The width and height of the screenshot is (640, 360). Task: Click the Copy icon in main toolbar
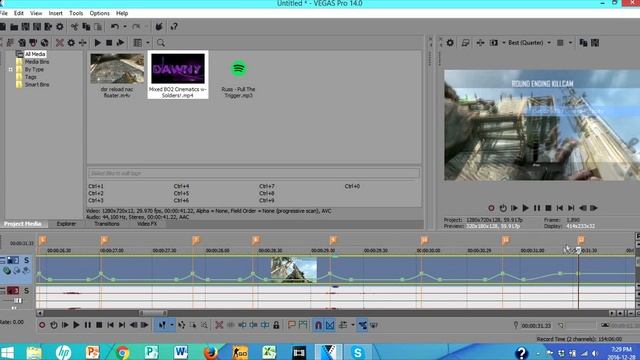point(86,27)
